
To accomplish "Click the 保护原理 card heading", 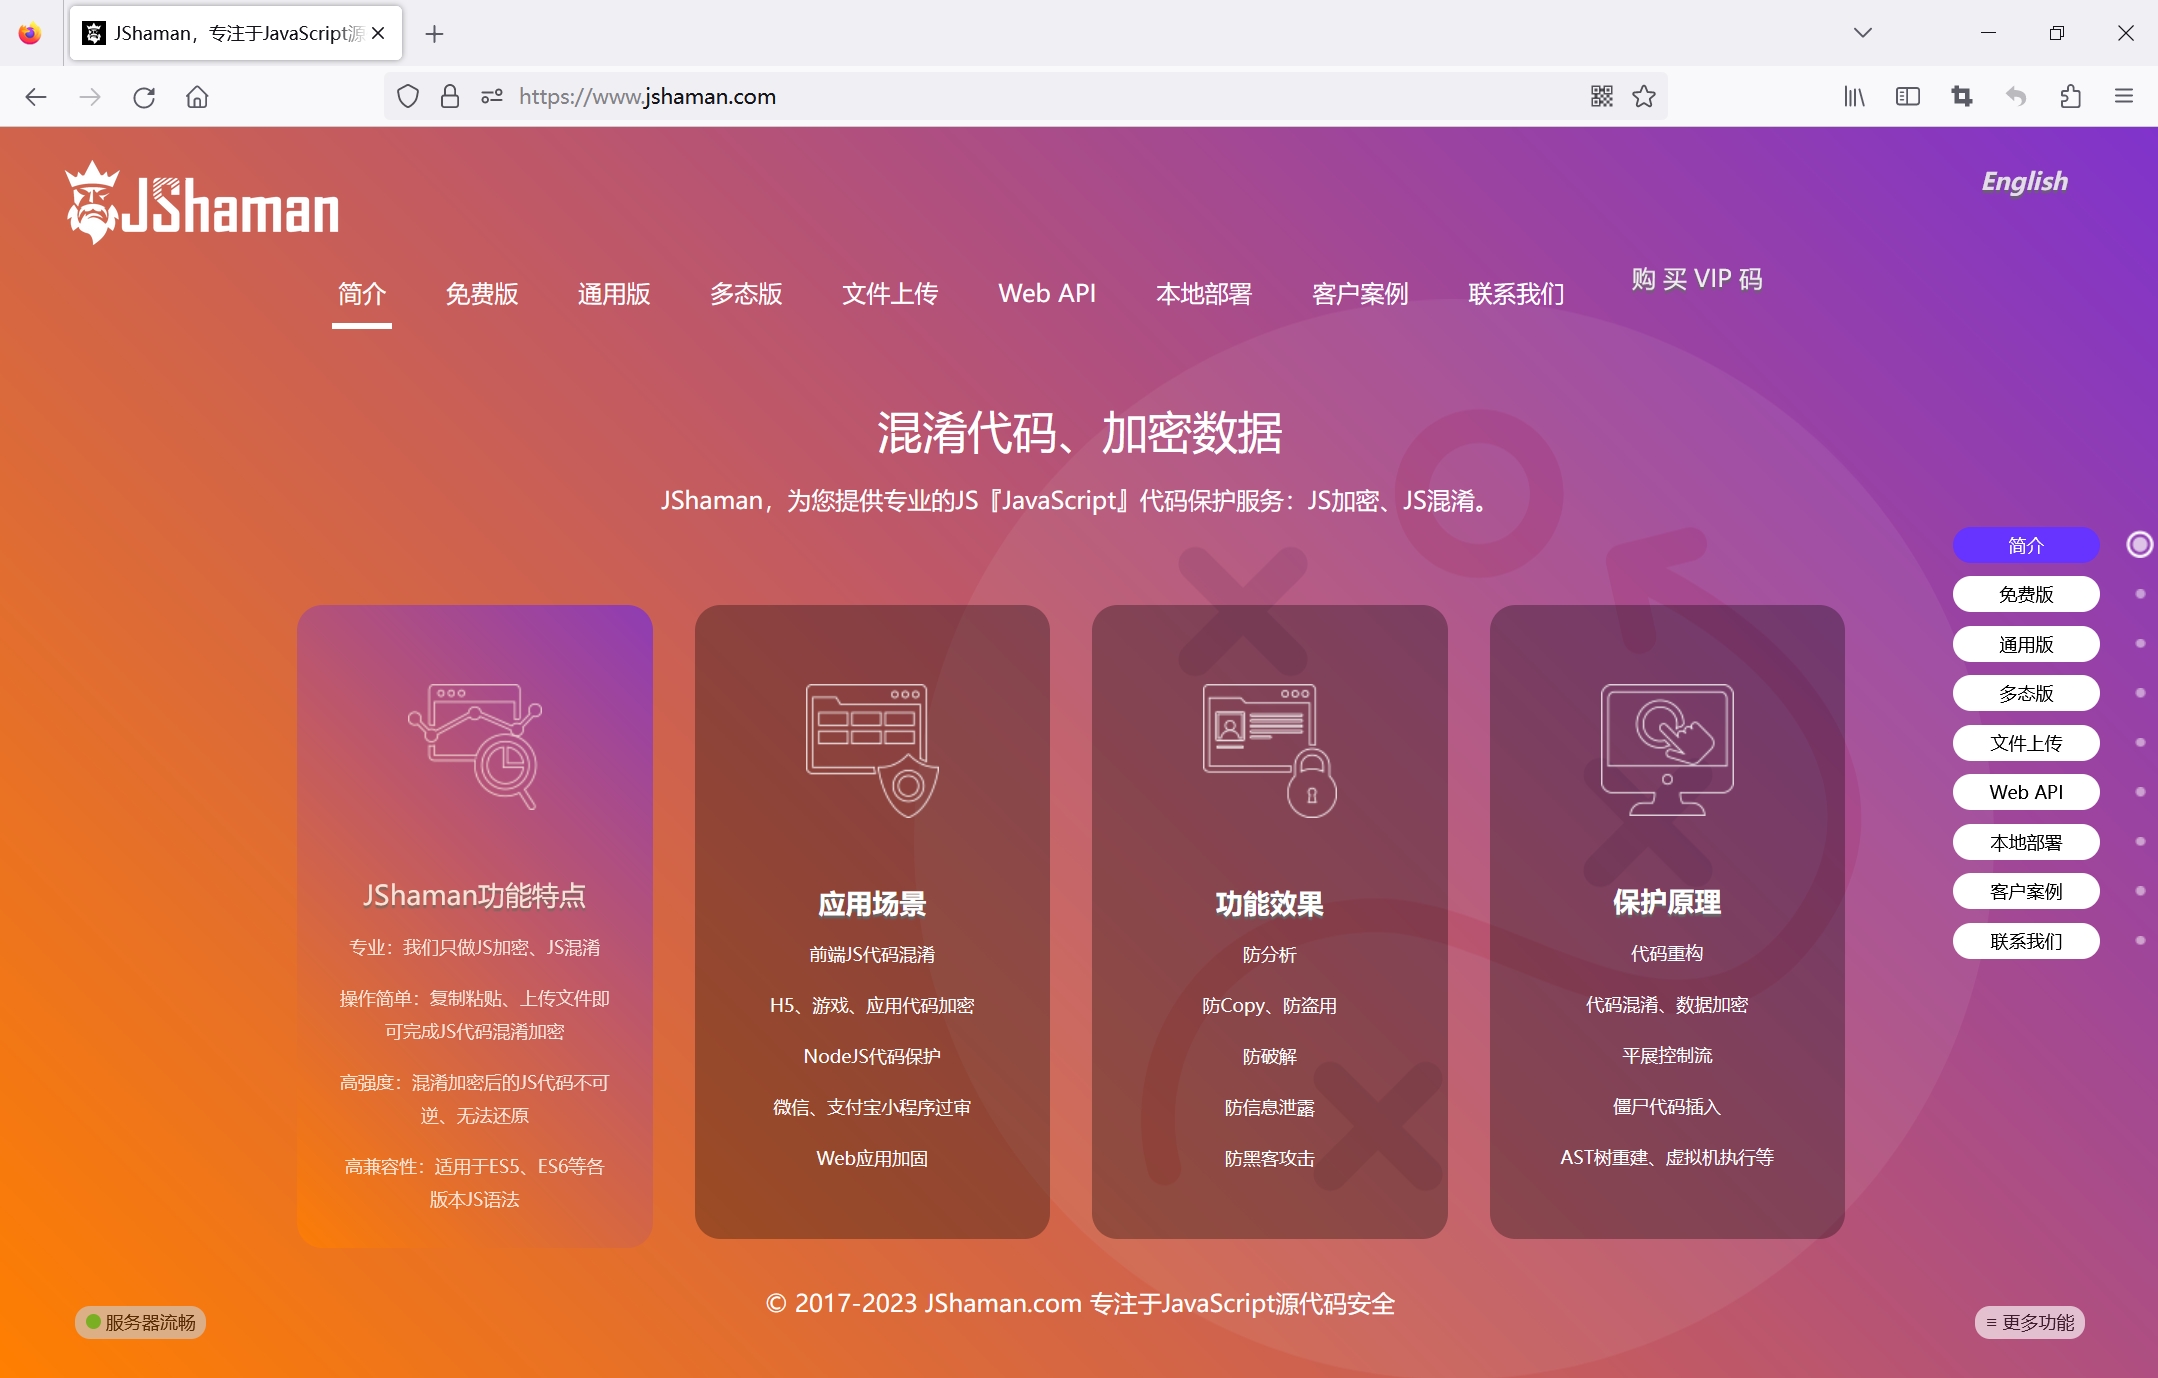I will (1667, 903).
